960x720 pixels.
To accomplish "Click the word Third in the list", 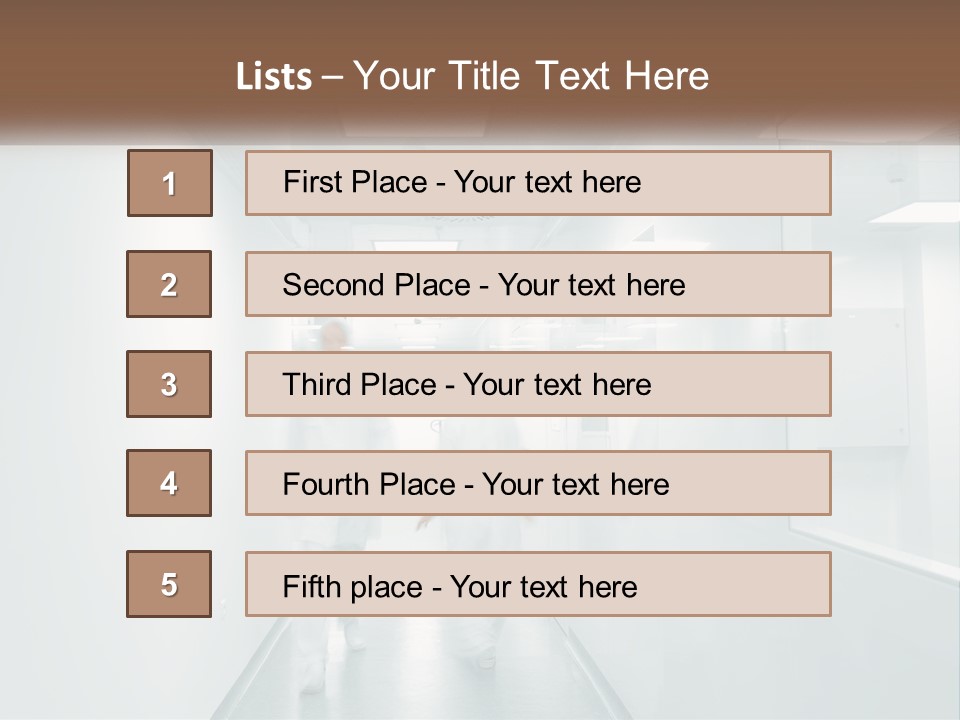I will click(318, 385).
